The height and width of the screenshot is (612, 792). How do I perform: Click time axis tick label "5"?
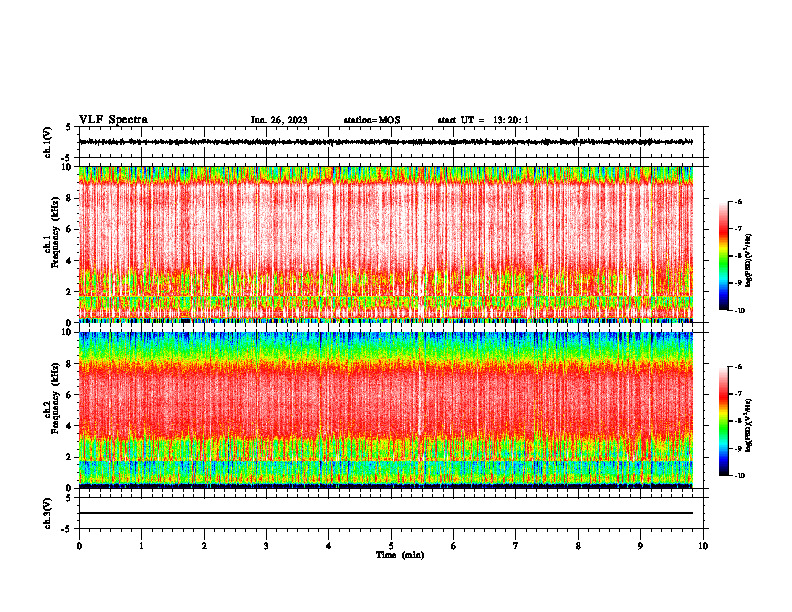[x=391, y=546]
